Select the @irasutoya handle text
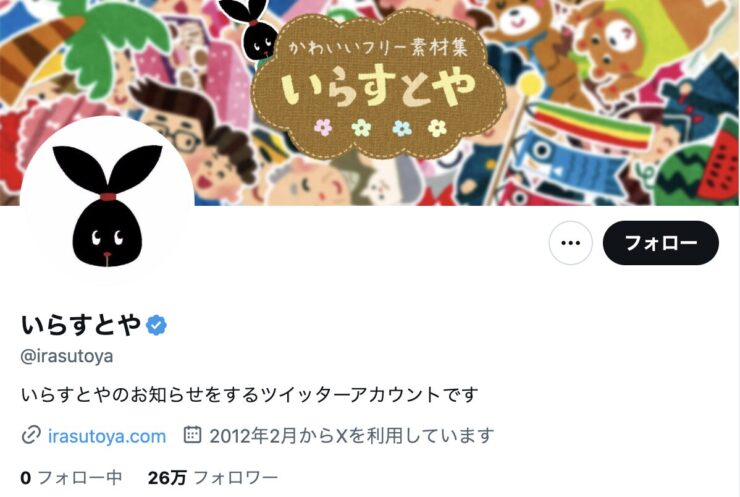Image resolution: width=740 pixels, height=497 pixels. click(x=67, y=356)
